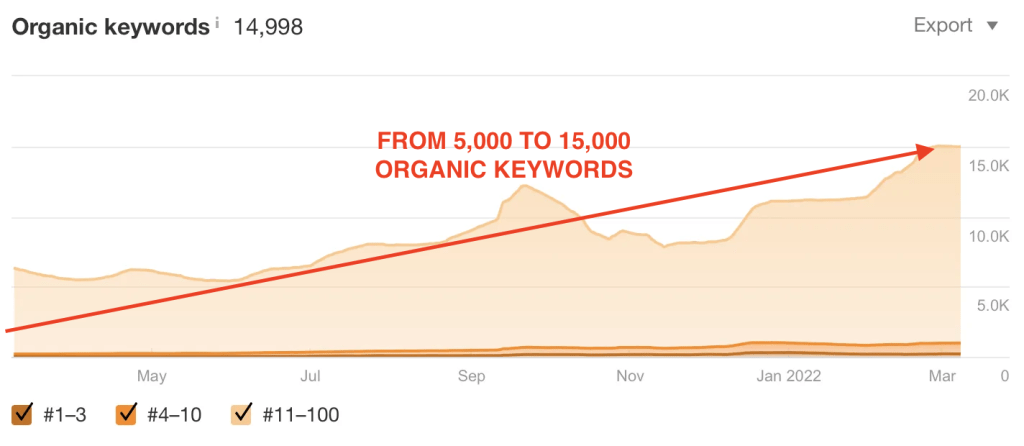
Task: Click the 14,998 keyword count
Action: coord(268,27)
